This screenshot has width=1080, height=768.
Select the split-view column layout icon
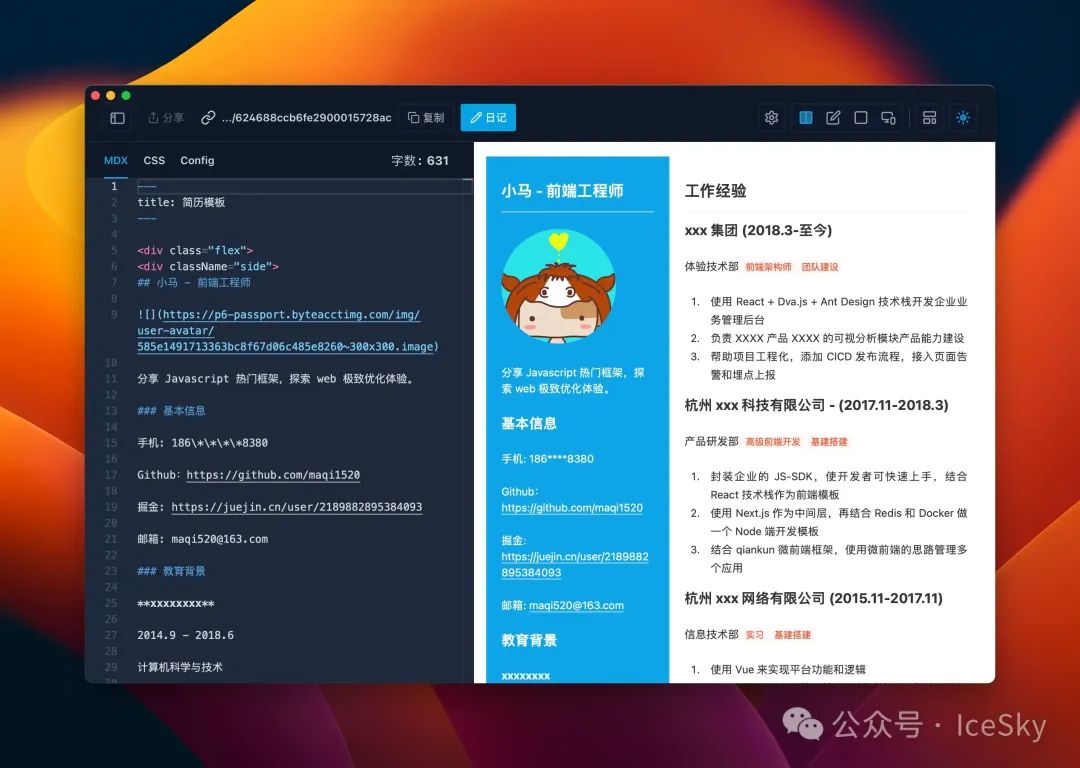tap(805, 118)
